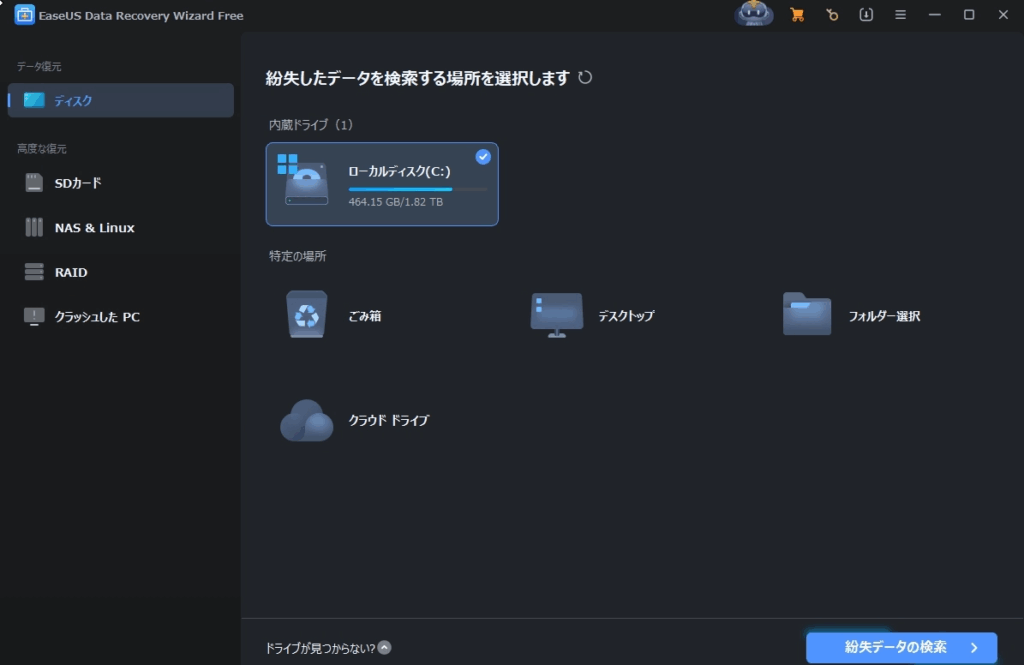This screenshot has width=1024, height=665.
Task: Open the hamburger menu in title bar
Action: pos(901,14)
